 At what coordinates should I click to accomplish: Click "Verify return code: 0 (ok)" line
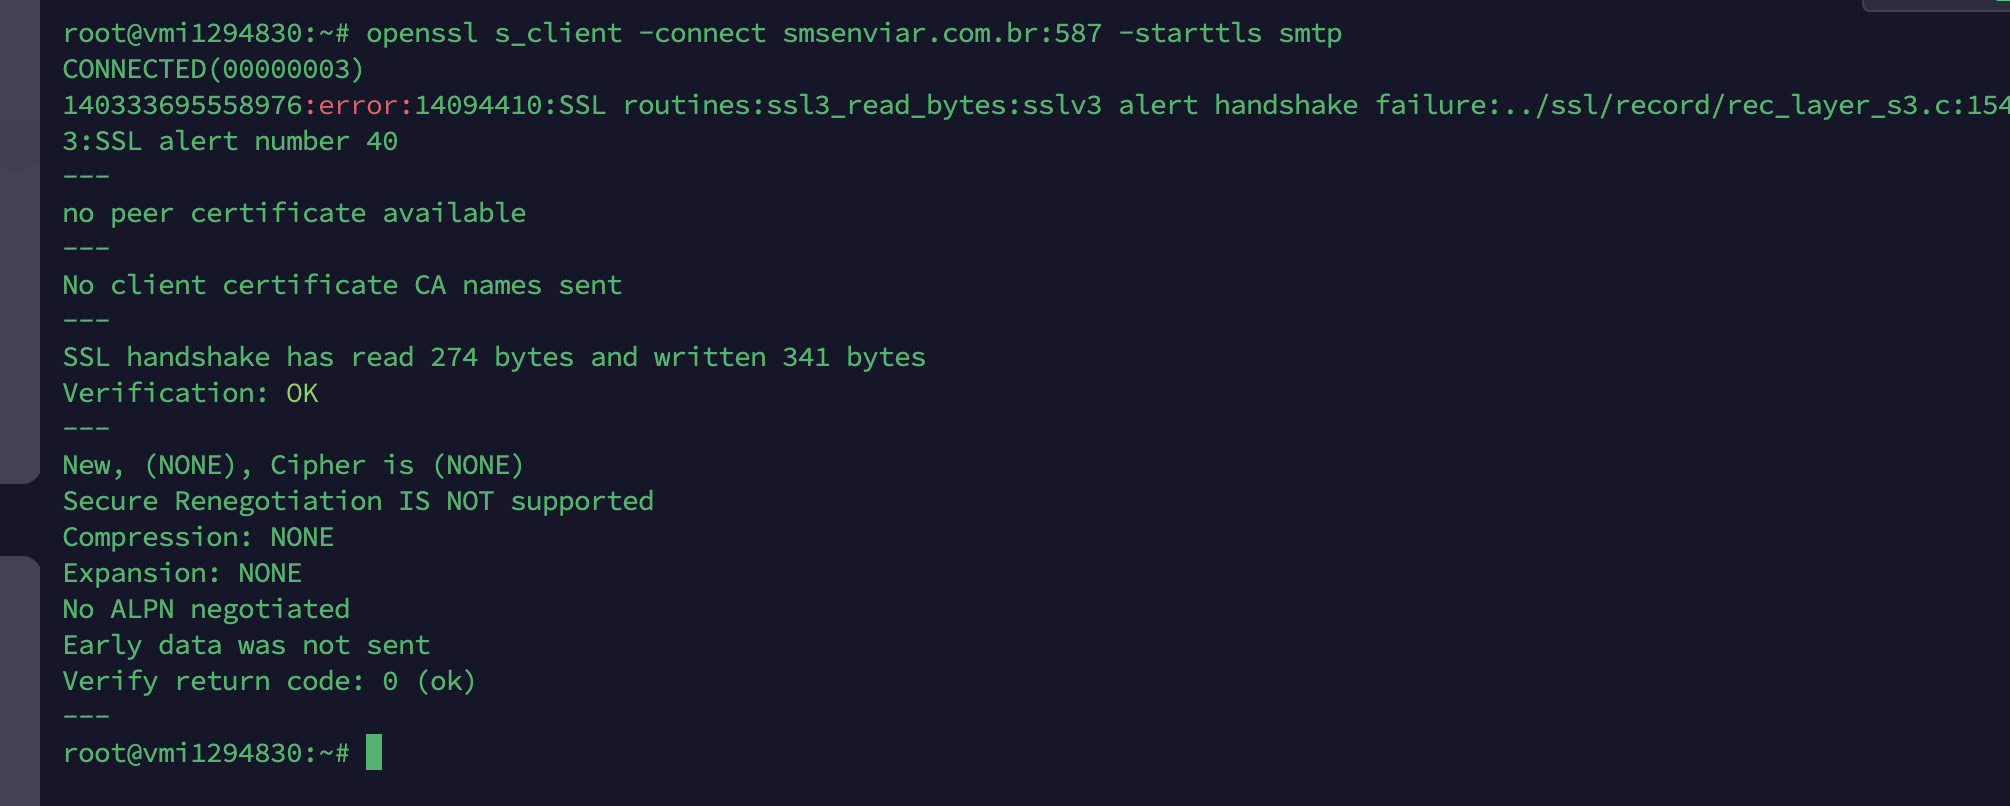coord(269,681)
